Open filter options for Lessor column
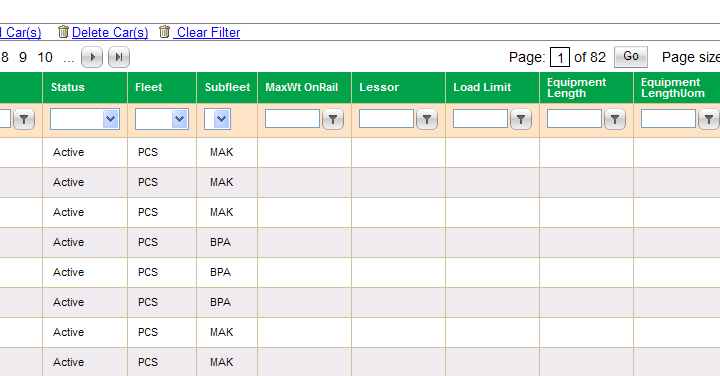Image resolution: width=720 pixels, height=376 pixels. pos(427,119)
